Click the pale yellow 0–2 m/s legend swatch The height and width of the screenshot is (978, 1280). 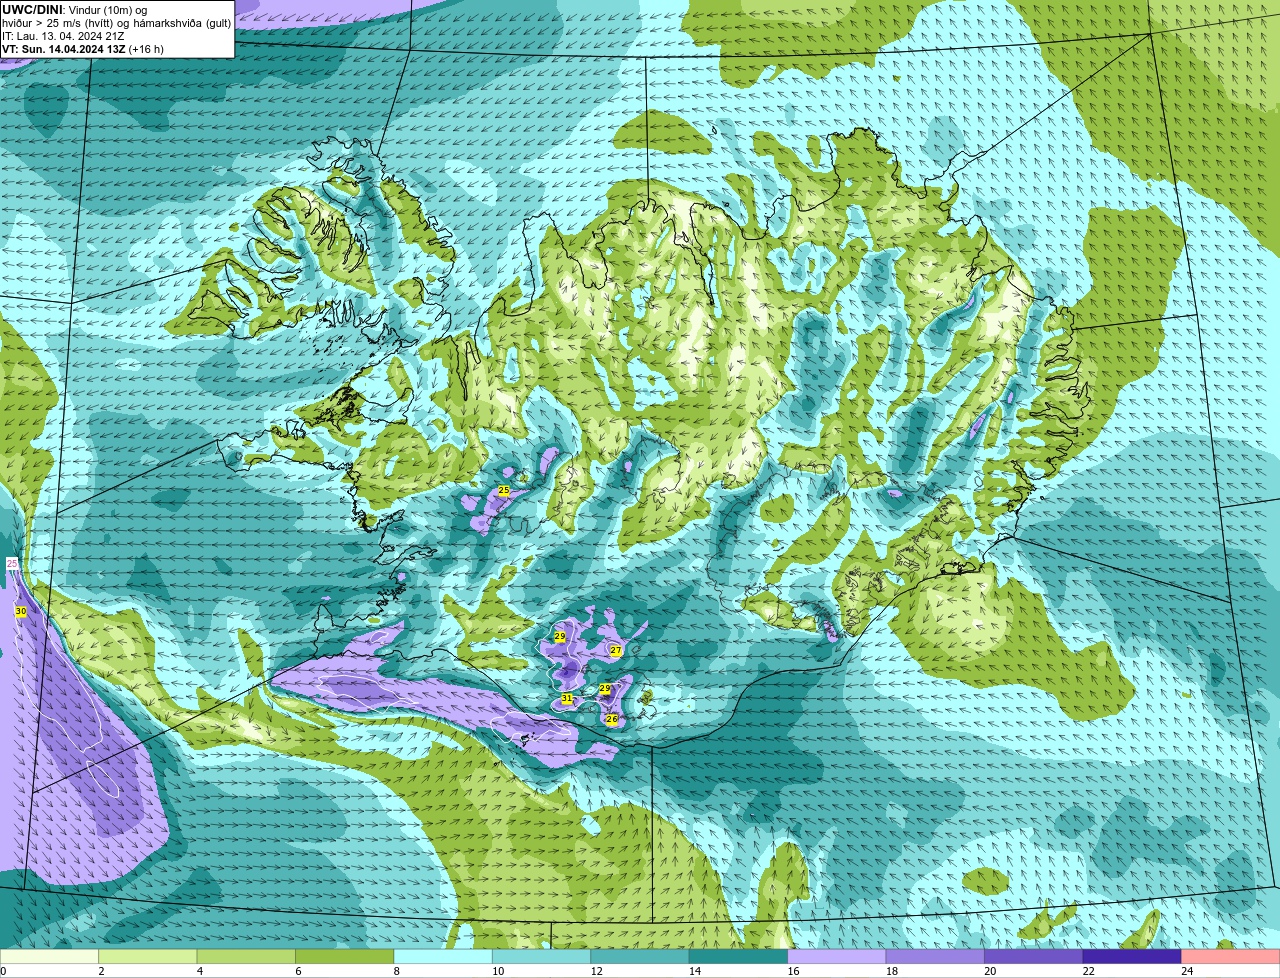(50, 957)
